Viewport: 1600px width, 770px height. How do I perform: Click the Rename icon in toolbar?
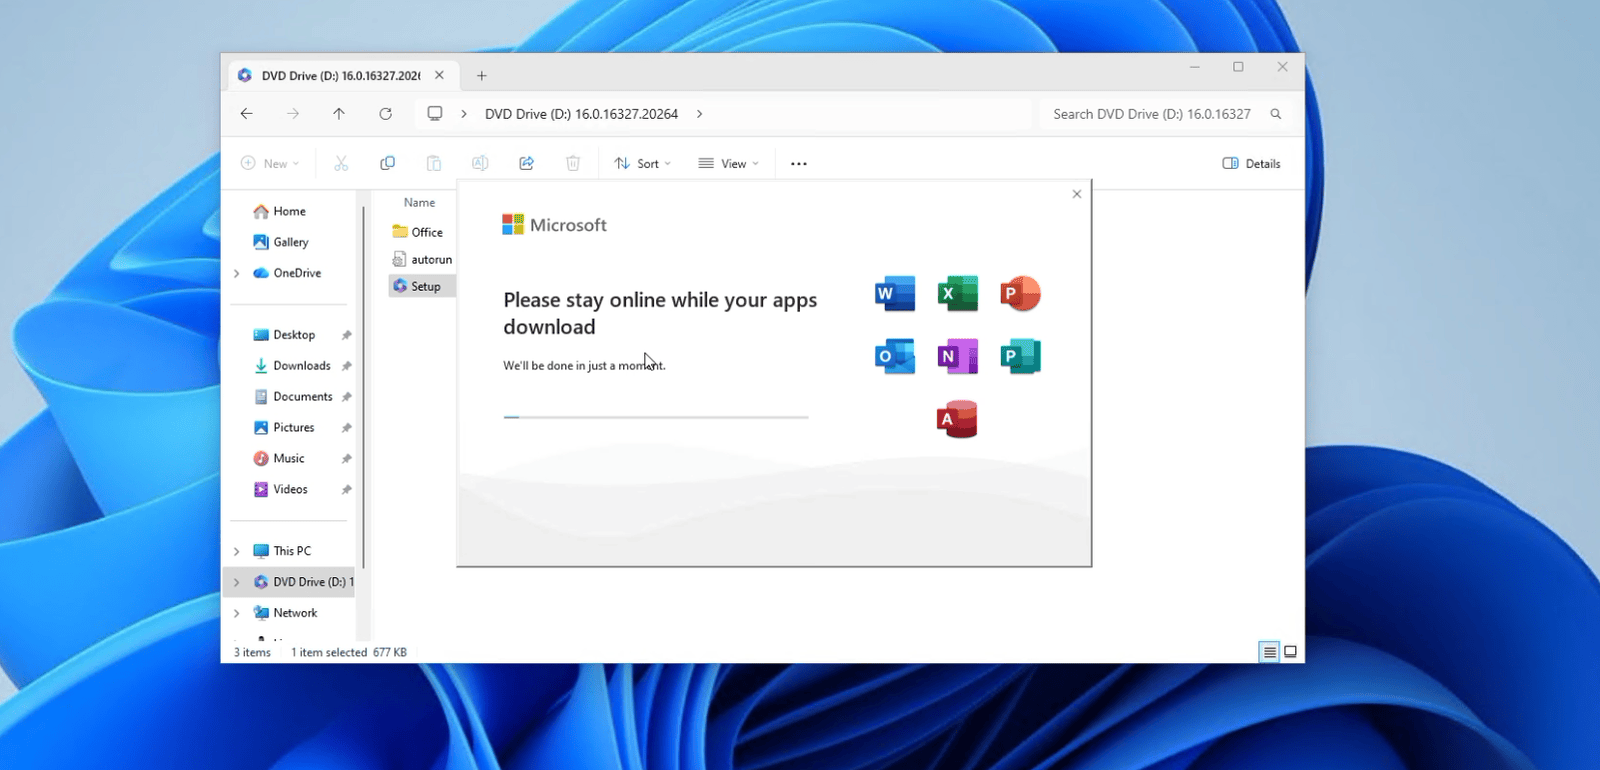pos(480,163)
